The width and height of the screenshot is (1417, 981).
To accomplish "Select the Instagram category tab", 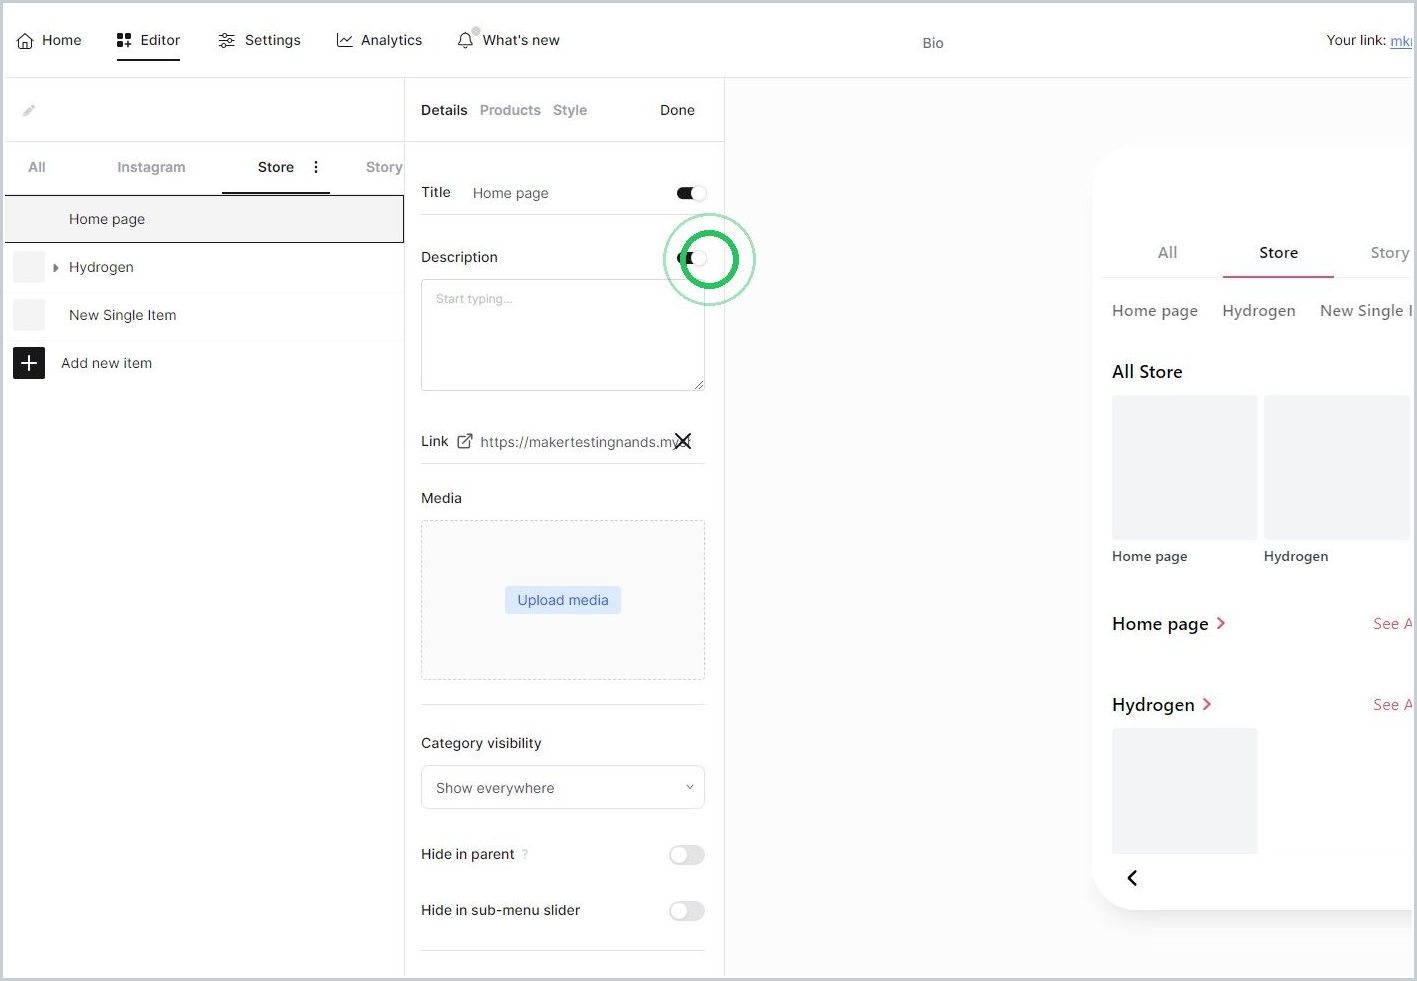I will [x=151, y=167].
